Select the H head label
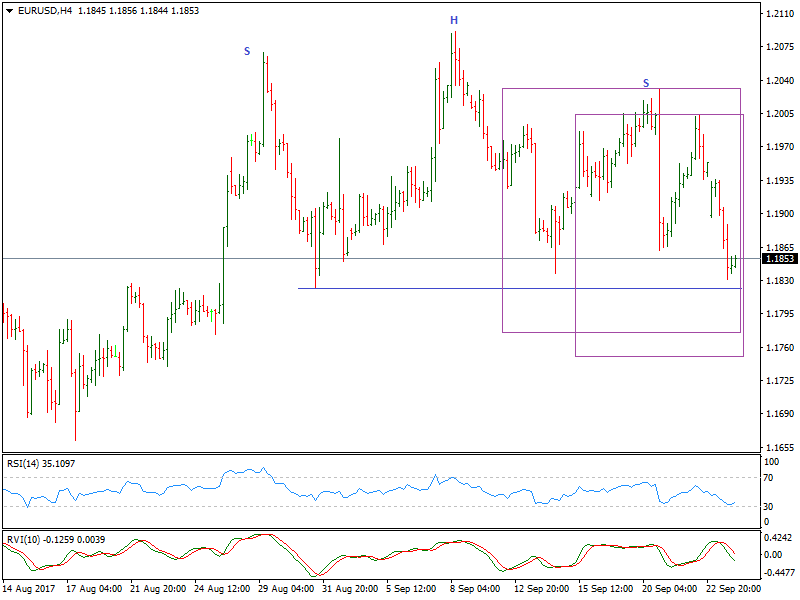The width and height of the screenshot is (800, 600). click(454, 20)
